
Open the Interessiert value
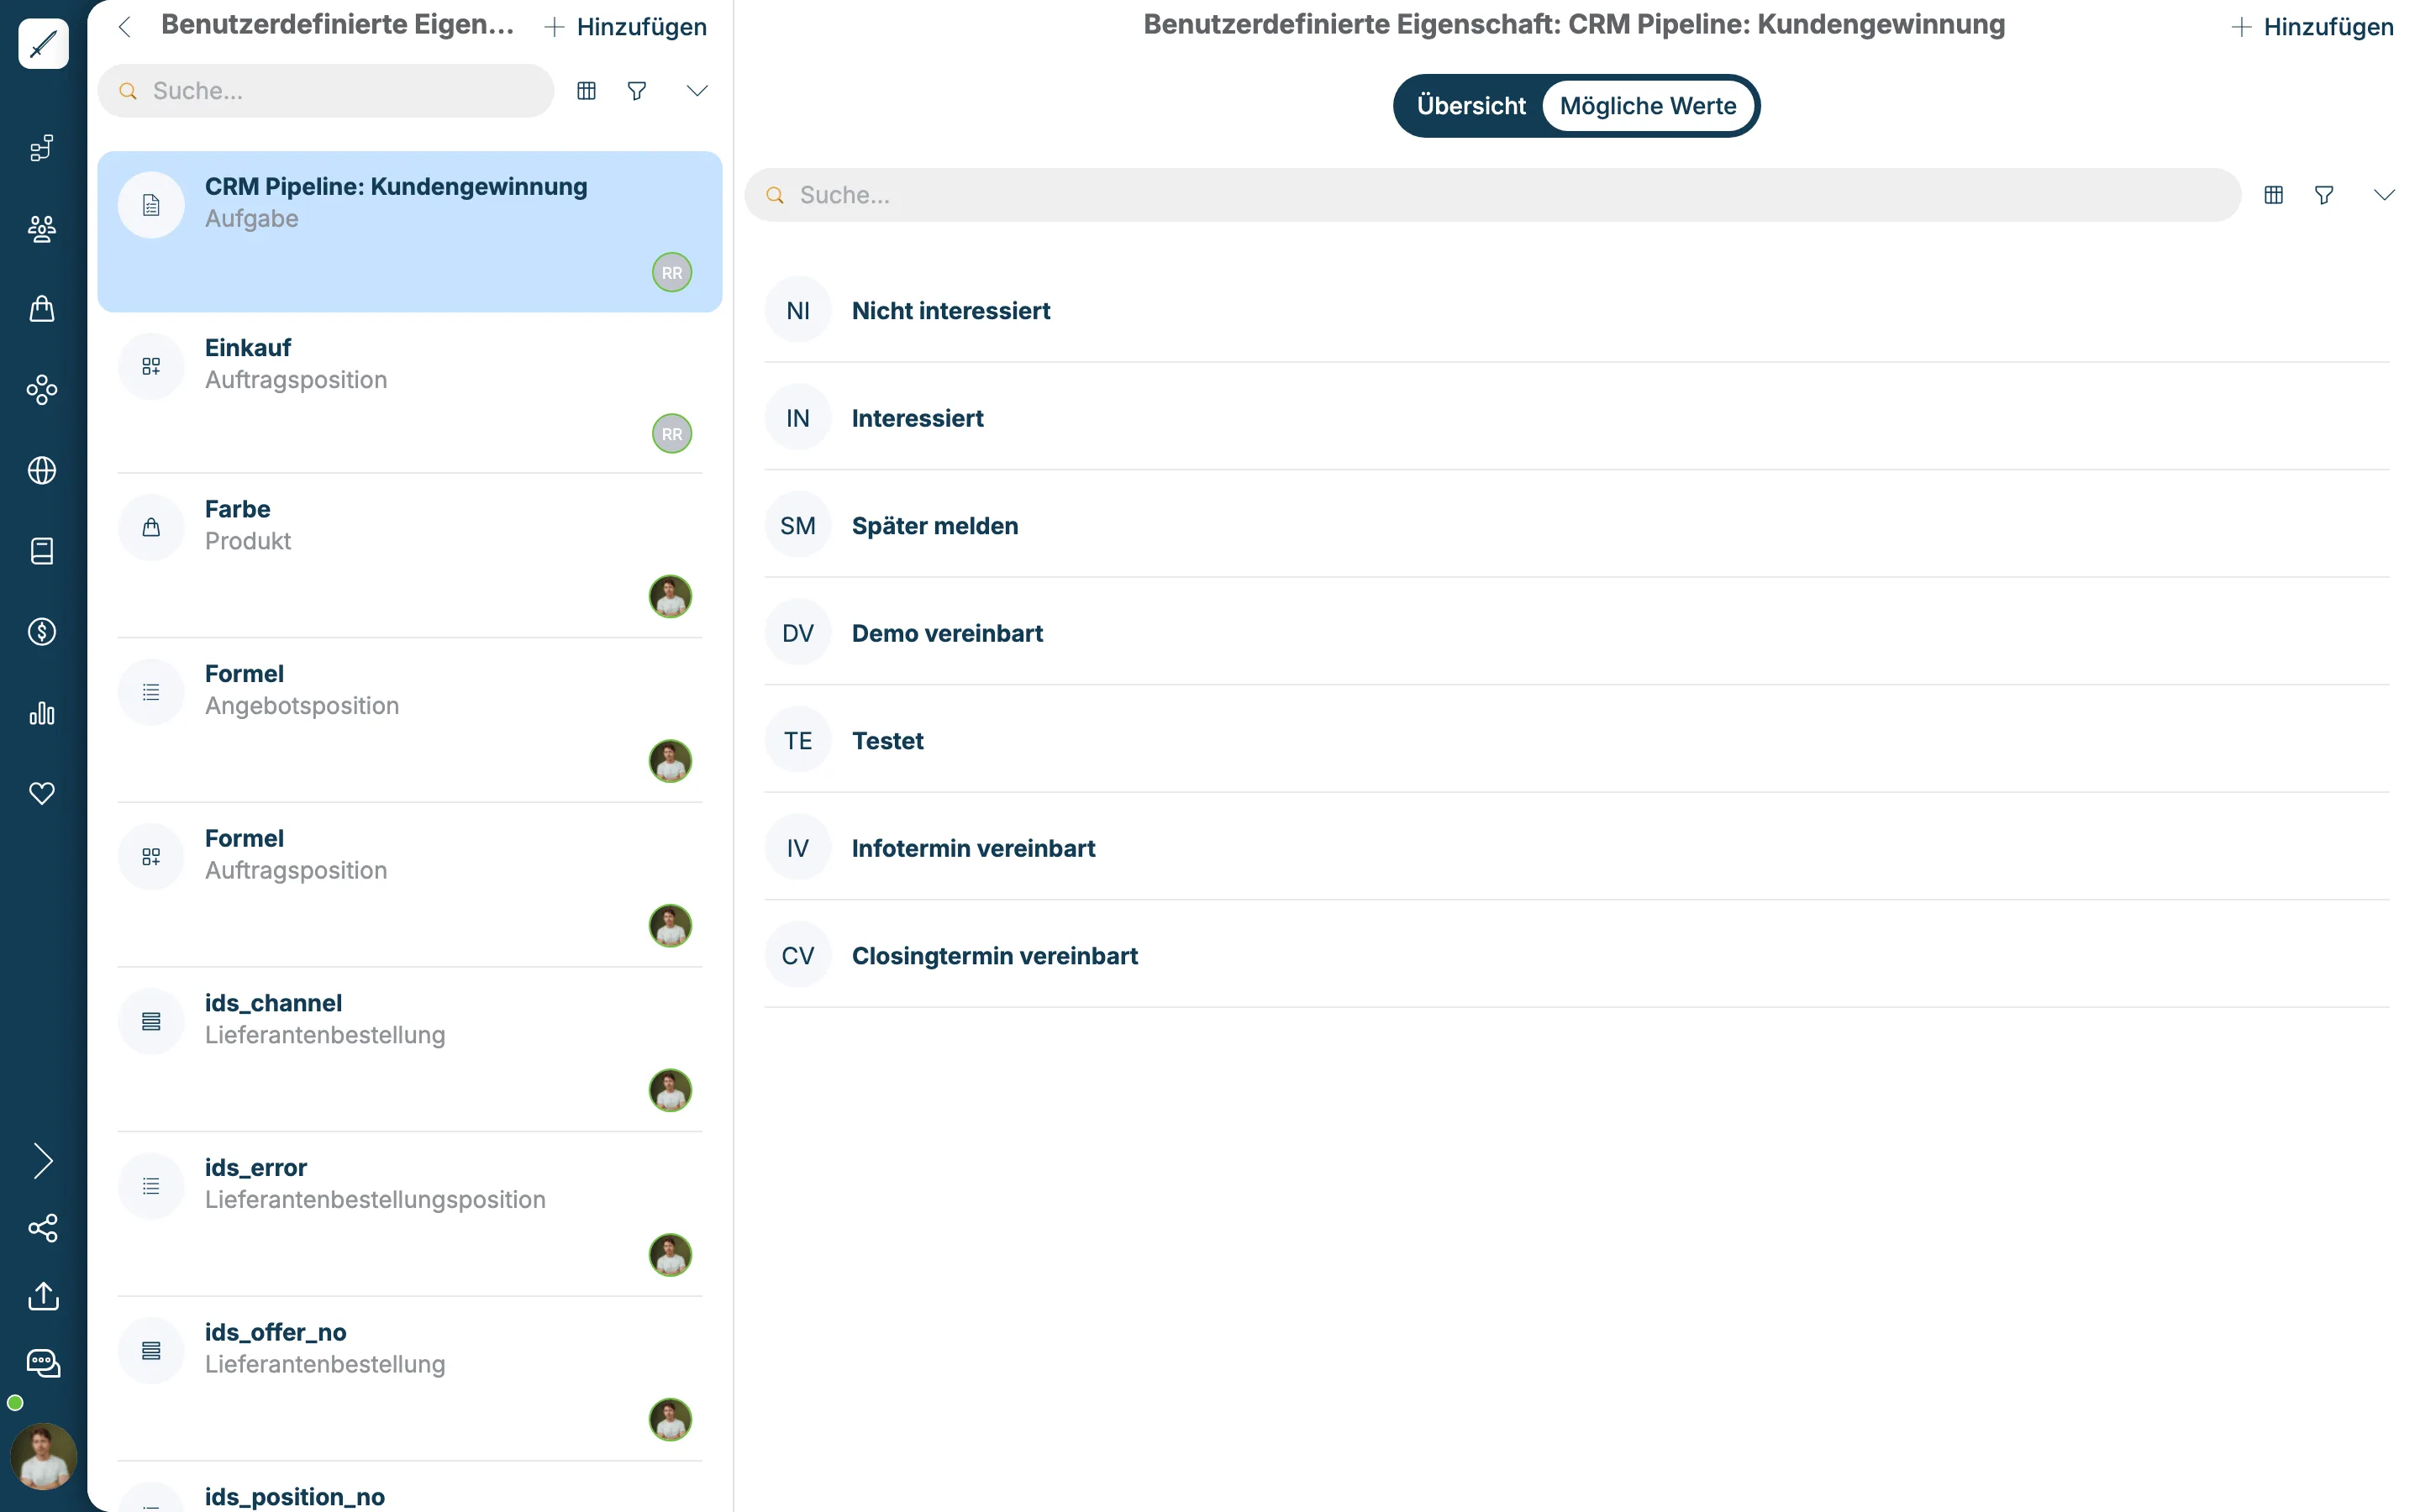coord(1577,418)
